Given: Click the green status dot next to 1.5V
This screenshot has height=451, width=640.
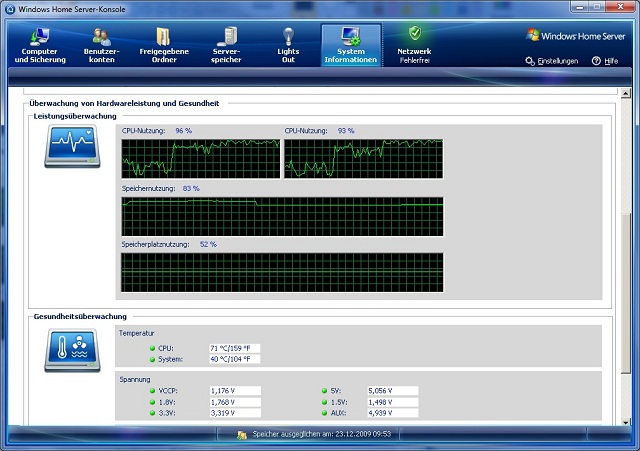Looking at the screenshot, I should click(324, 402).
